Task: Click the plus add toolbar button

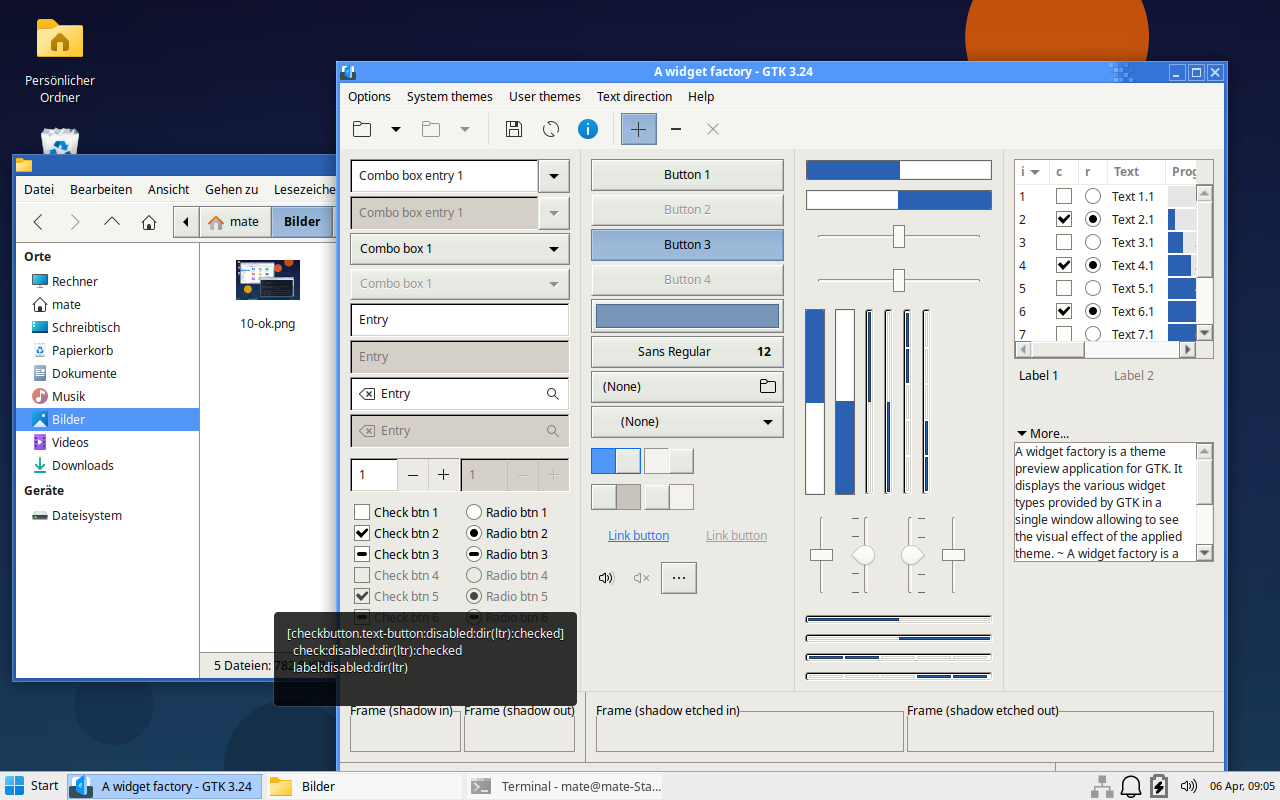Action: (x=638, y=129)
